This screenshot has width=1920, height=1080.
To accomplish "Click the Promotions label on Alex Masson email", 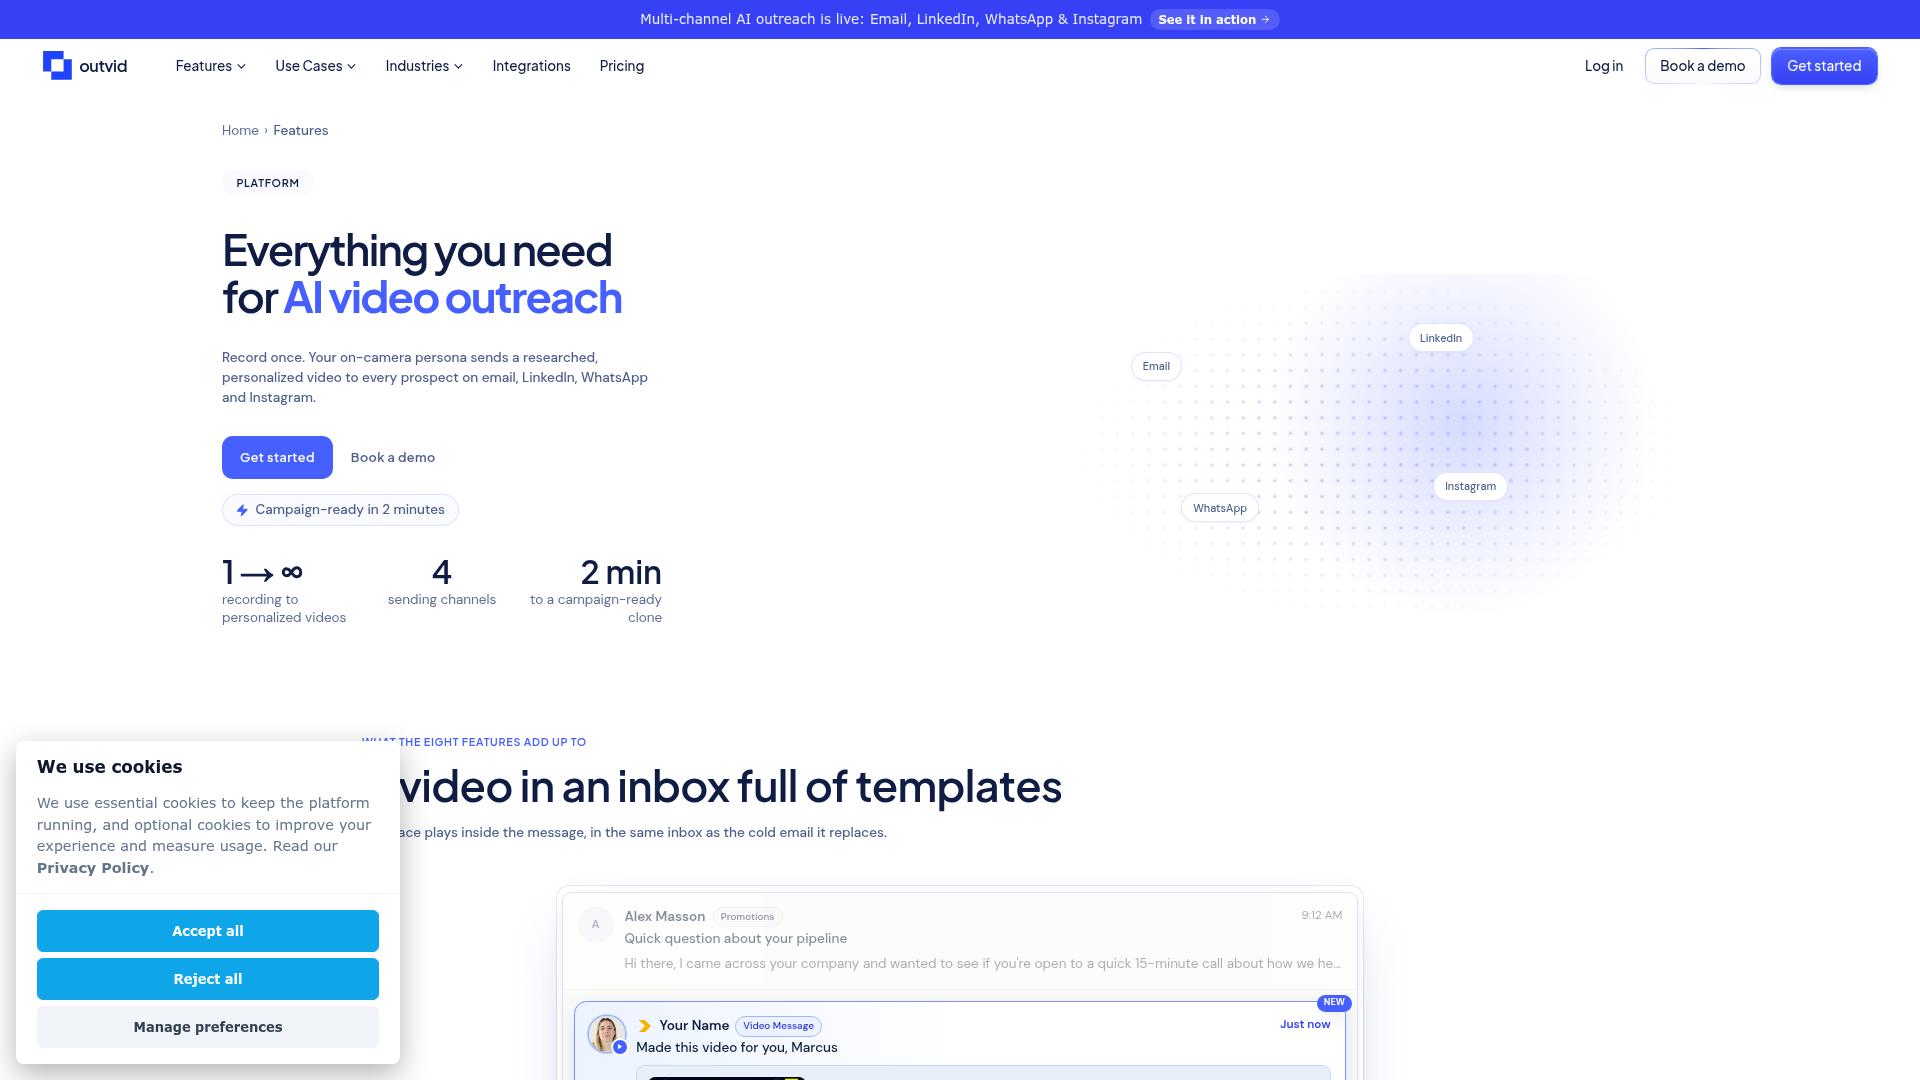I will coord(747,917).
